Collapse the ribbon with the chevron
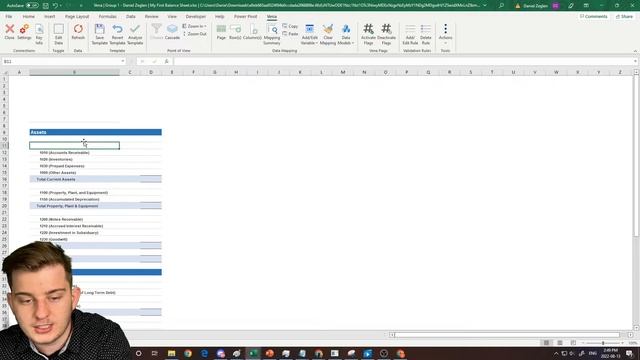This screenshot has height=360, width=640. point(635,51)
